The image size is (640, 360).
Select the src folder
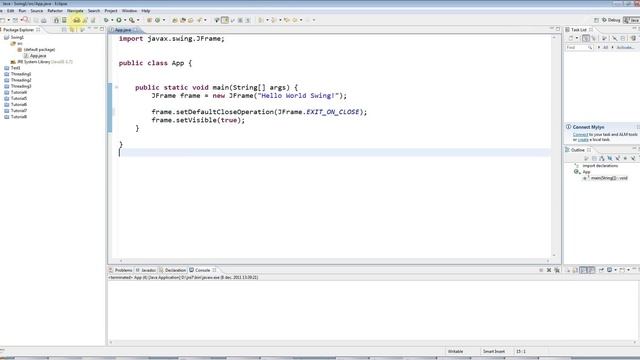tap(17, 43)
